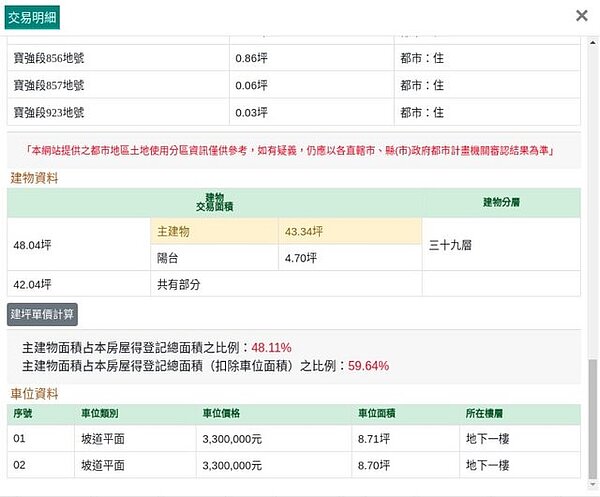Click 3,300,000元 price in row 02
The image size is (600, 497).
[232, 466]
